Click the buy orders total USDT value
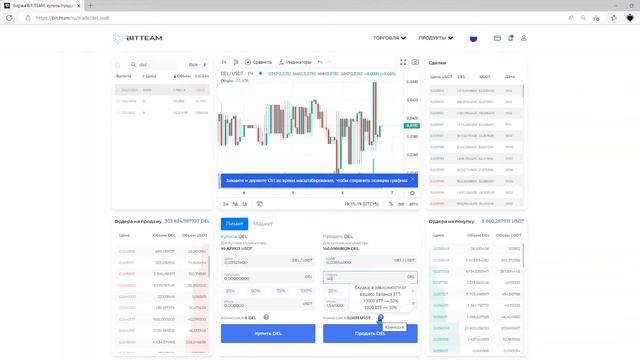 [503, 221]
